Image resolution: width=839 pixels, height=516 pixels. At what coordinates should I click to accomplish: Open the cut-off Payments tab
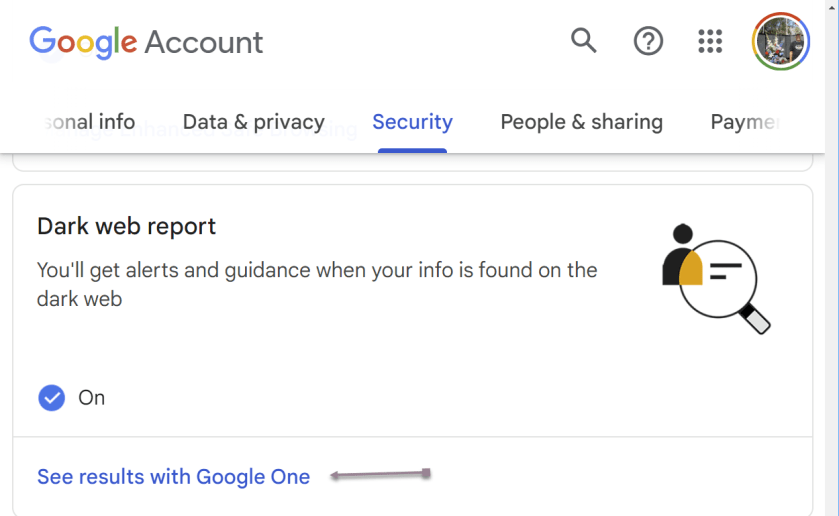[x=745, y=122]
